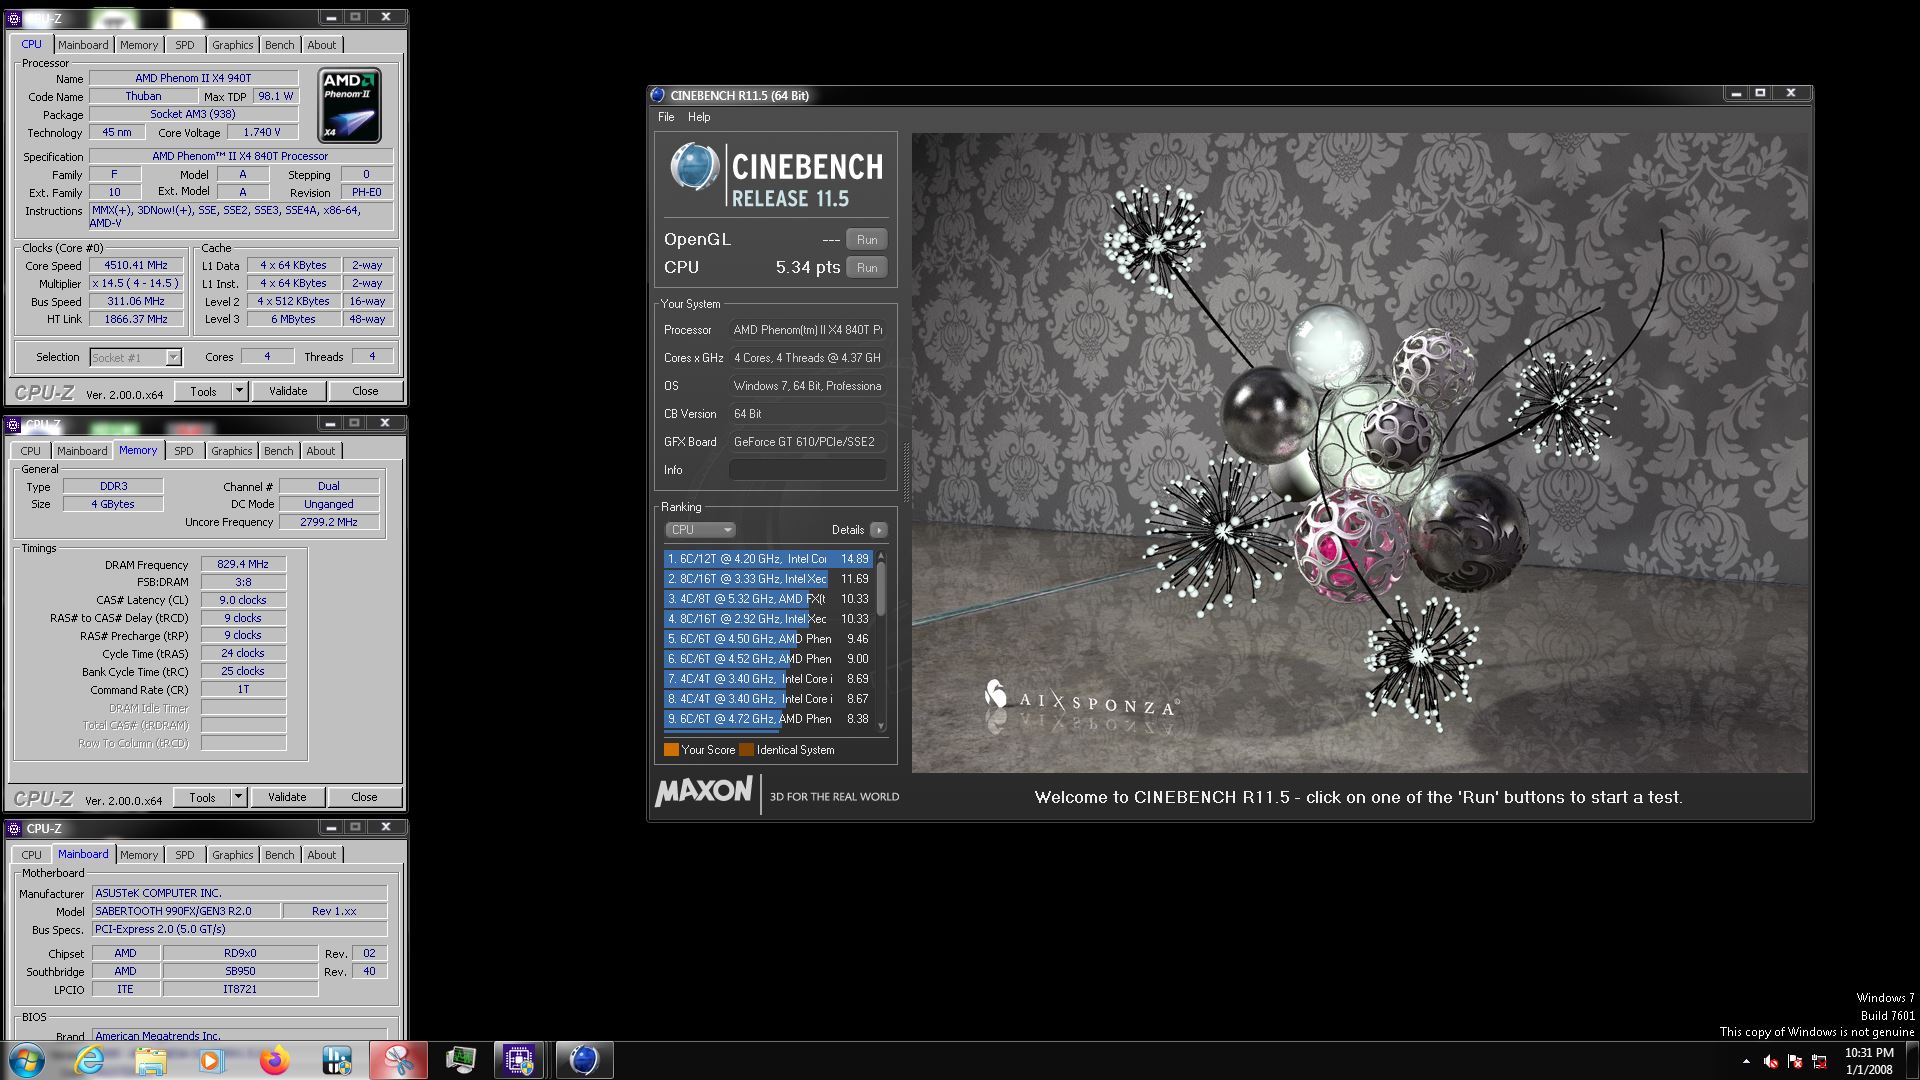Launch Internet Explorer from the taskbar
Image resolution: width=1920 pixels, height=1080 pixels.
pyautogui.click(x=90, y=1060)
